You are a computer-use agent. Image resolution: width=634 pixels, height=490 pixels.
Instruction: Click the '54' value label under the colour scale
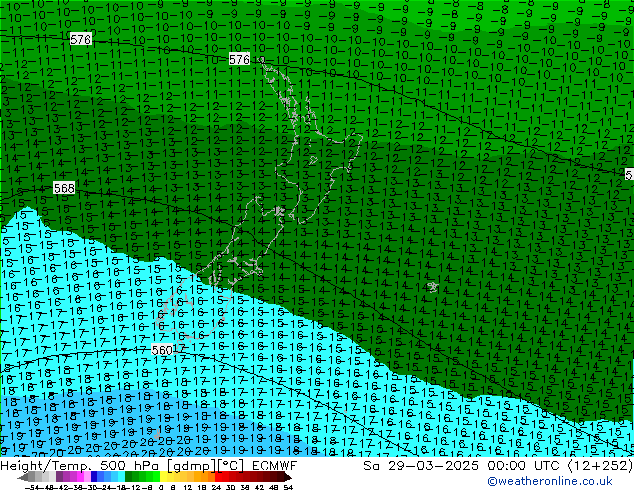point(288,487)
